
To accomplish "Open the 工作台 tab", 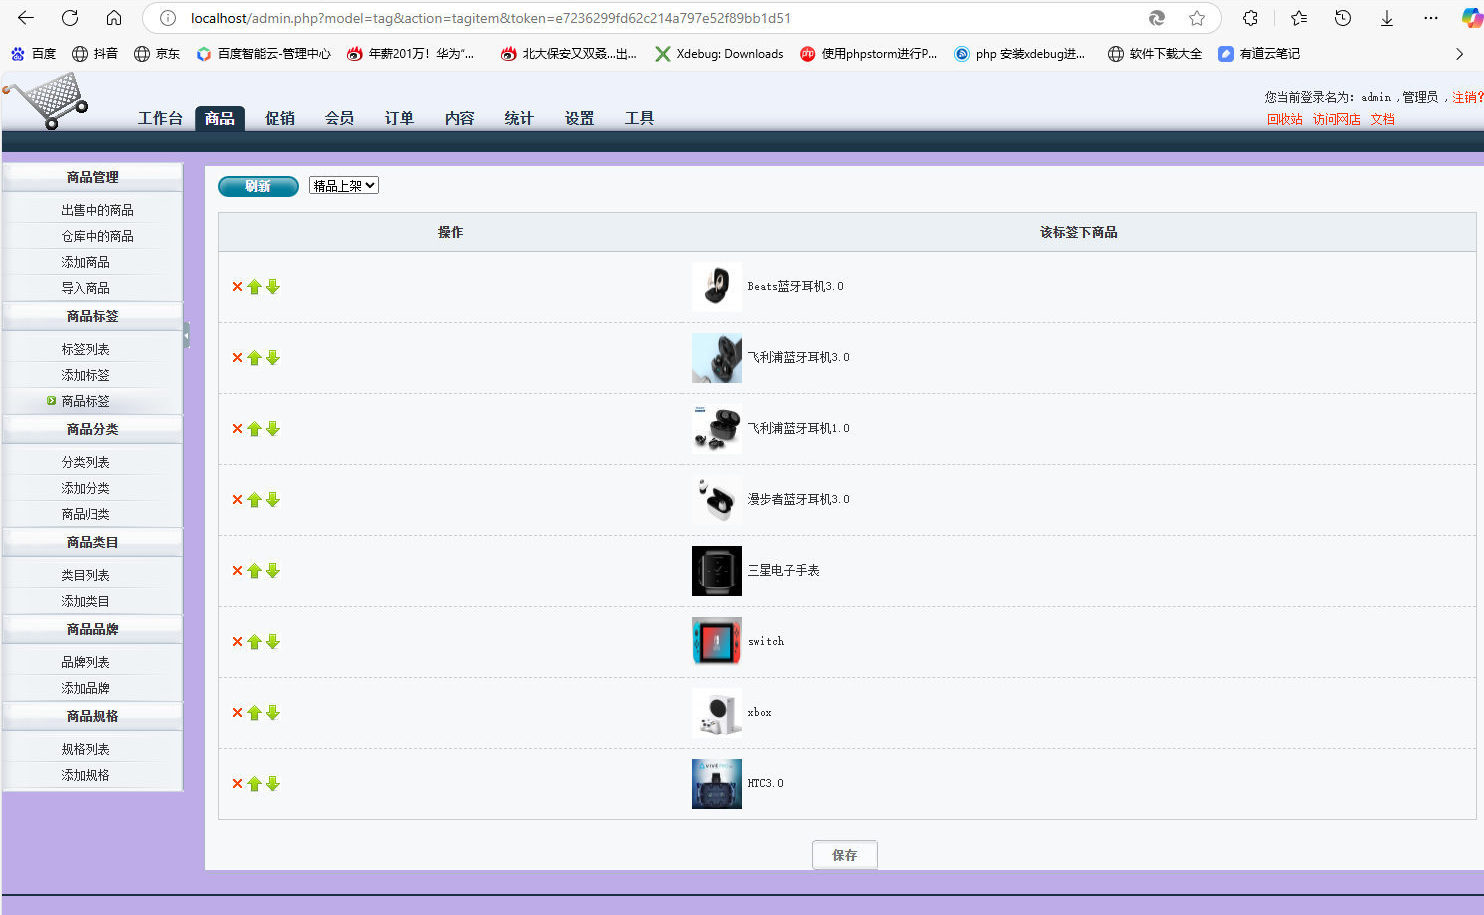I will coord(160,118).
